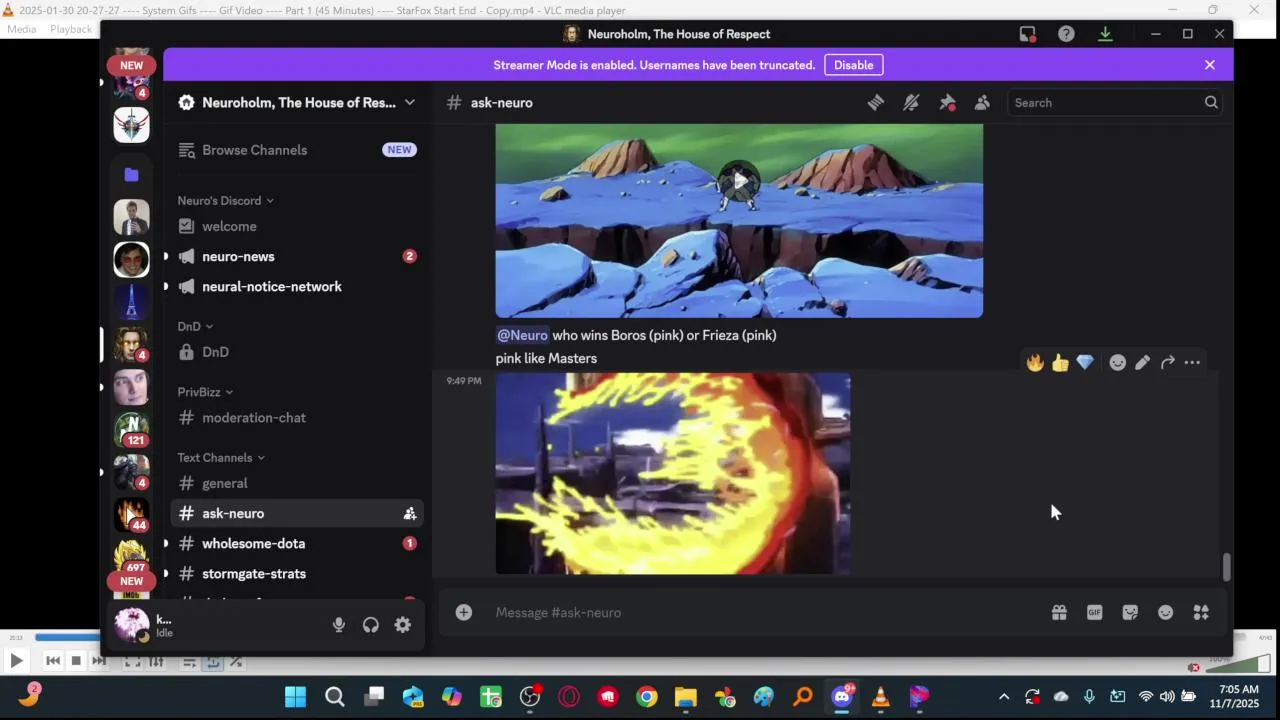Switch to general channel
Viewport: 1280px width, 720px height.
297,483
